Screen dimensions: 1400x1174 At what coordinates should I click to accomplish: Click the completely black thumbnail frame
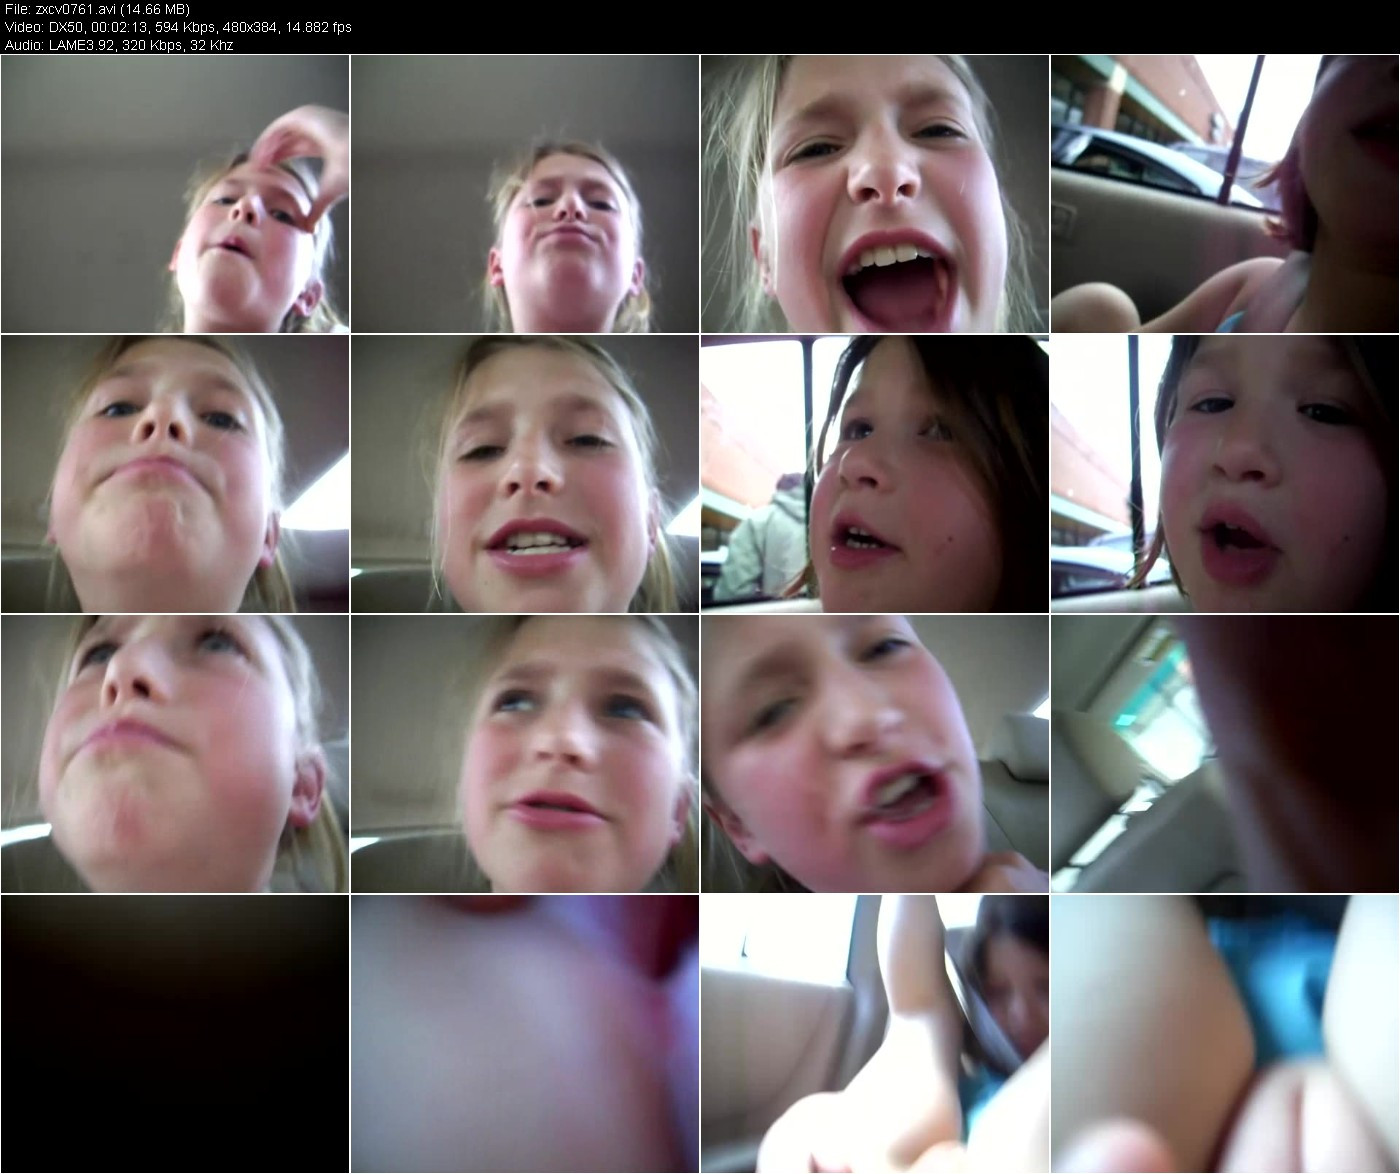(175, 1034)
